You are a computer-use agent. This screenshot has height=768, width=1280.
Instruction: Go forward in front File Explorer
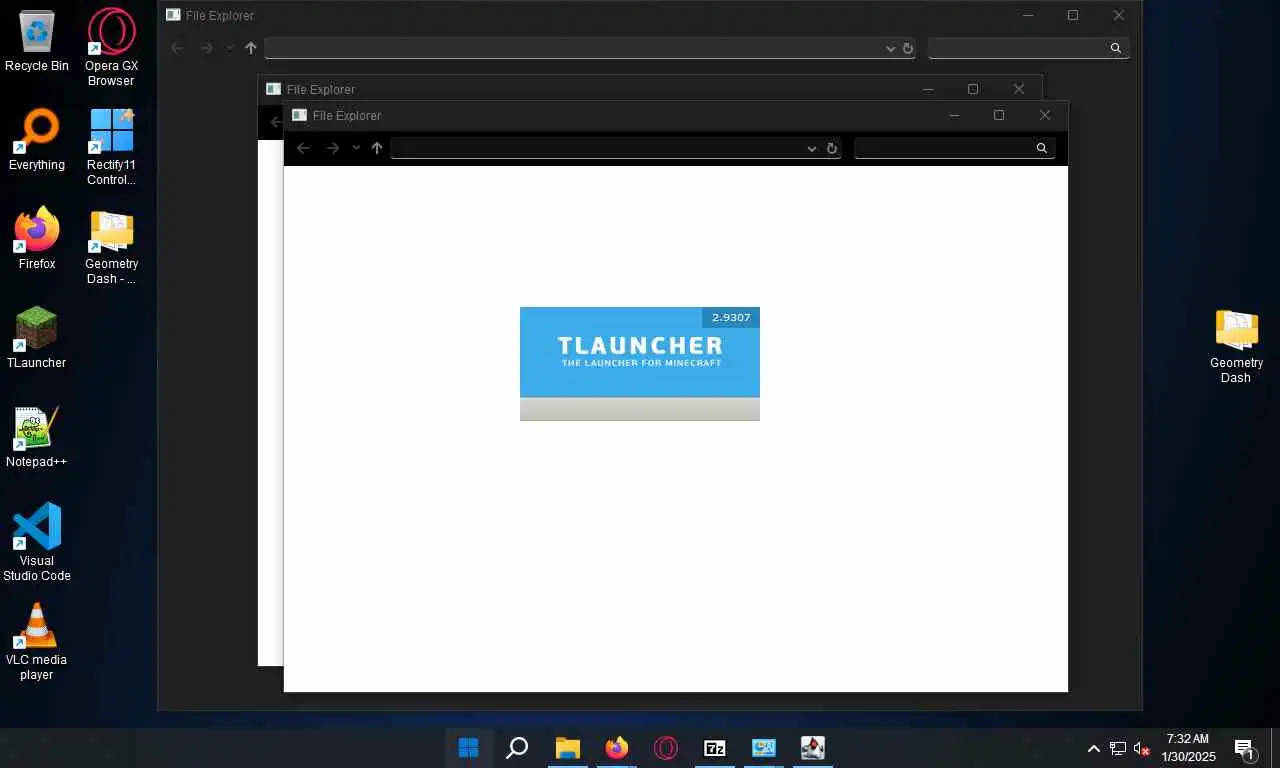click(x=333, y=148)
